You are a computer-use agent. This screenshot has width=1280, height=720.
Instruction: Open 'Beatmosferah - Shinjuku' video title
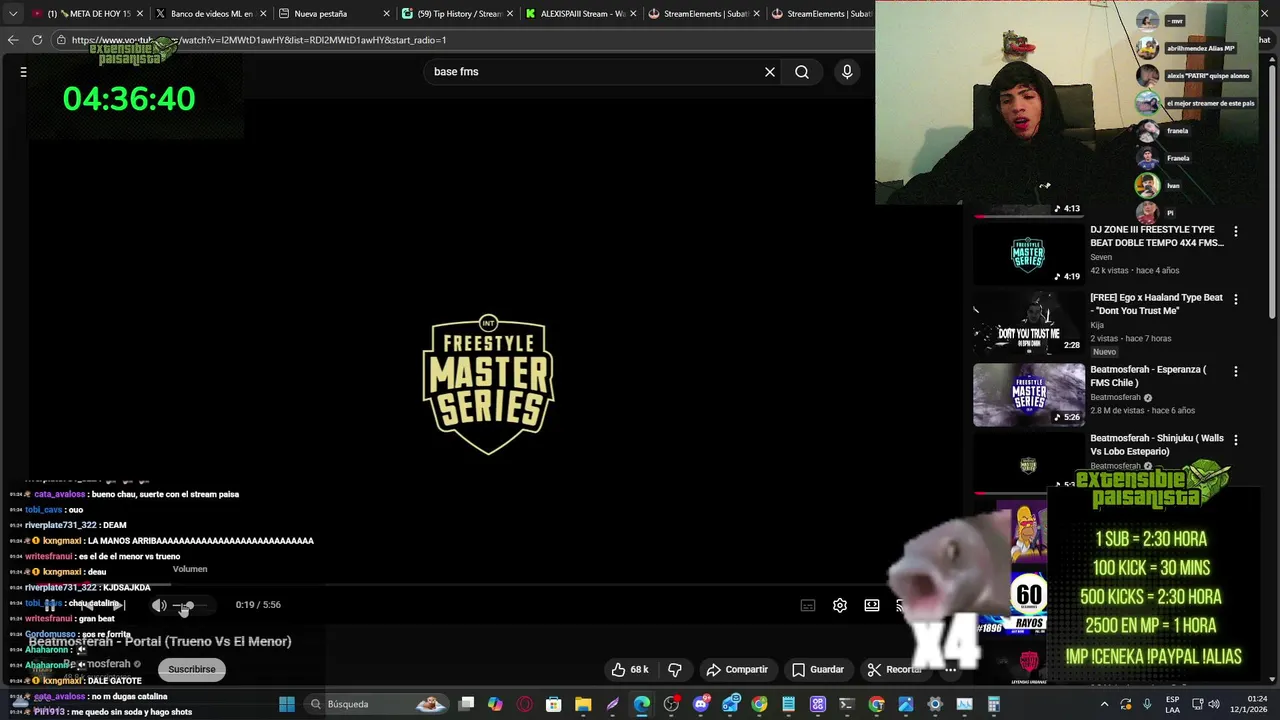tap(1157, 445)
